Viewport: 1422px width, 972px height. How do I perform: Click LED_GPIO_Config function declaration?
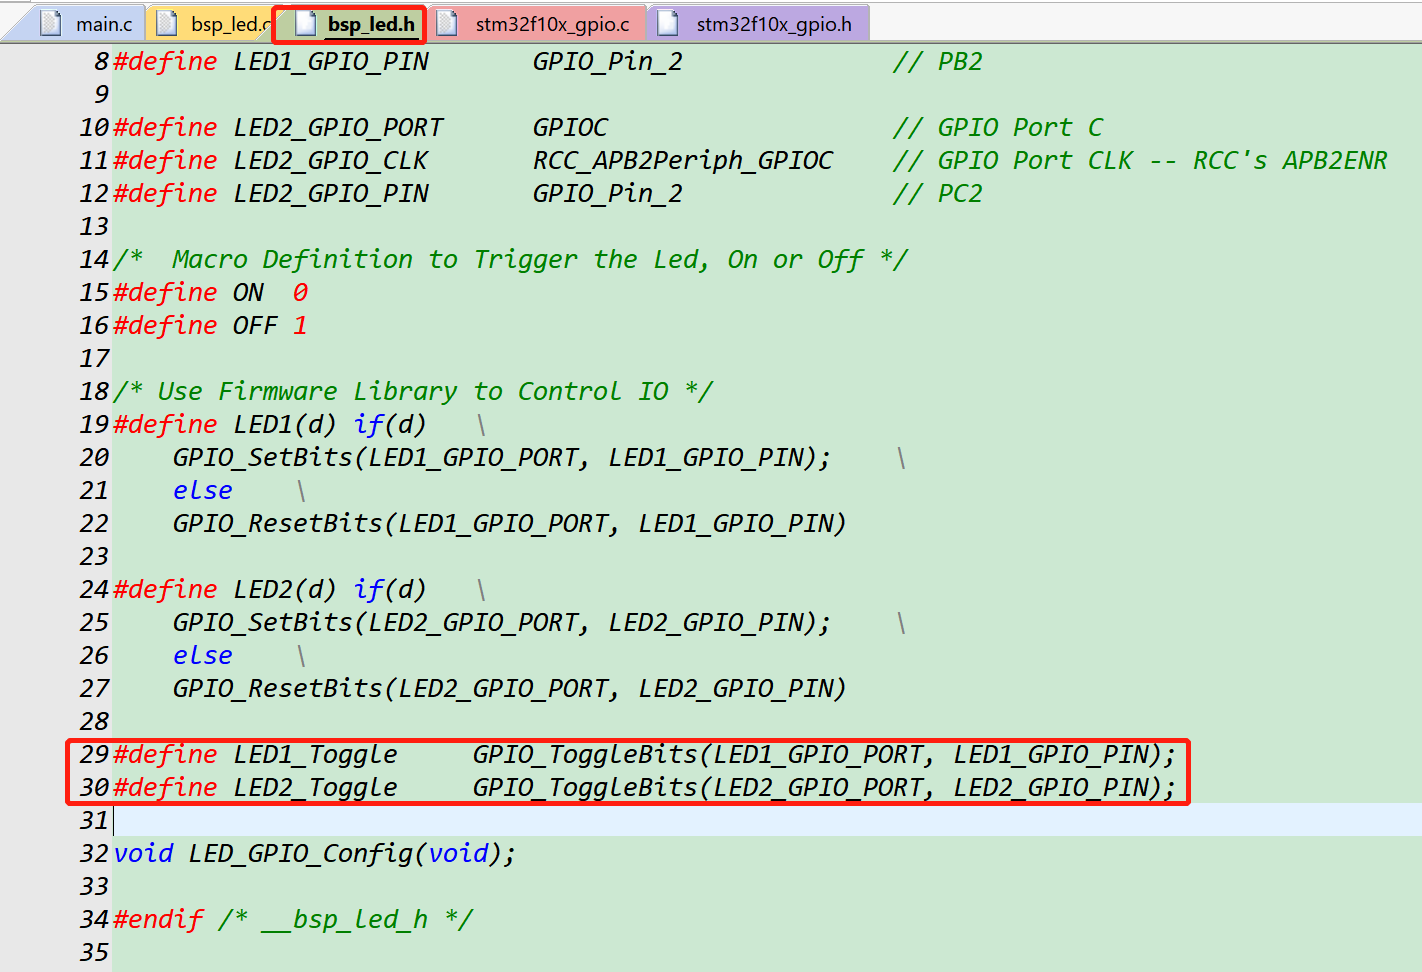coord(315,853)
